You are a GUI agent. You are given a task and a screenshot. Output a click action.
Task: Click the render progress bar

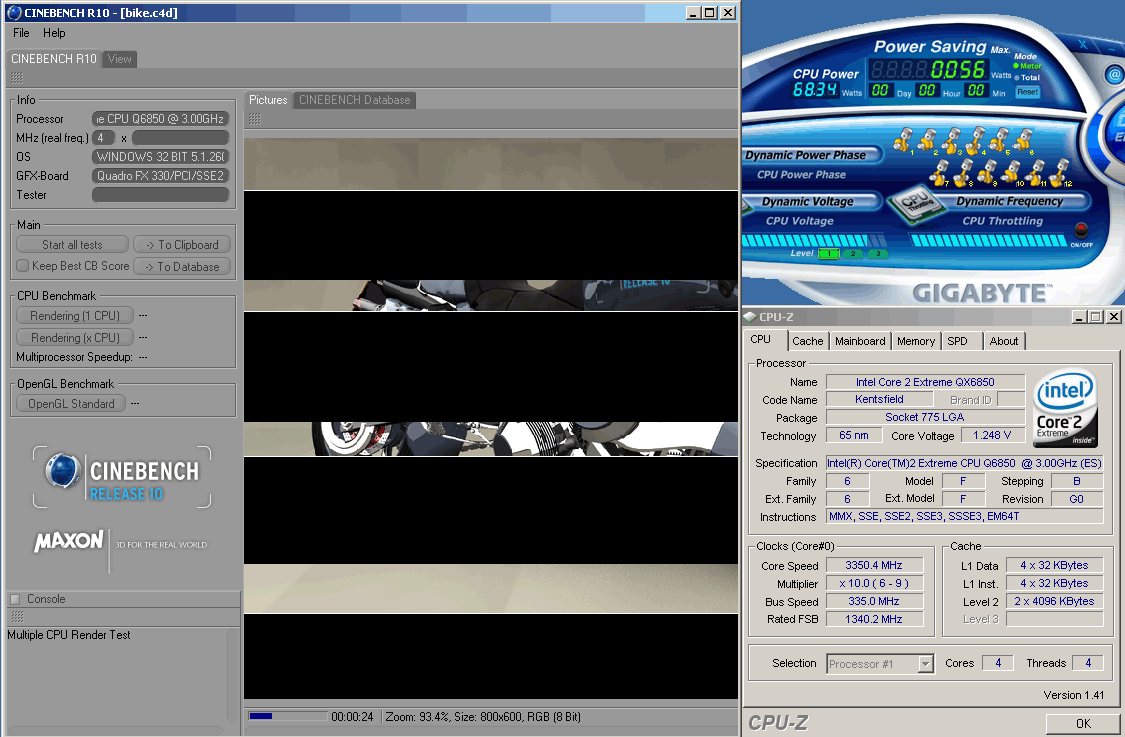287,716
